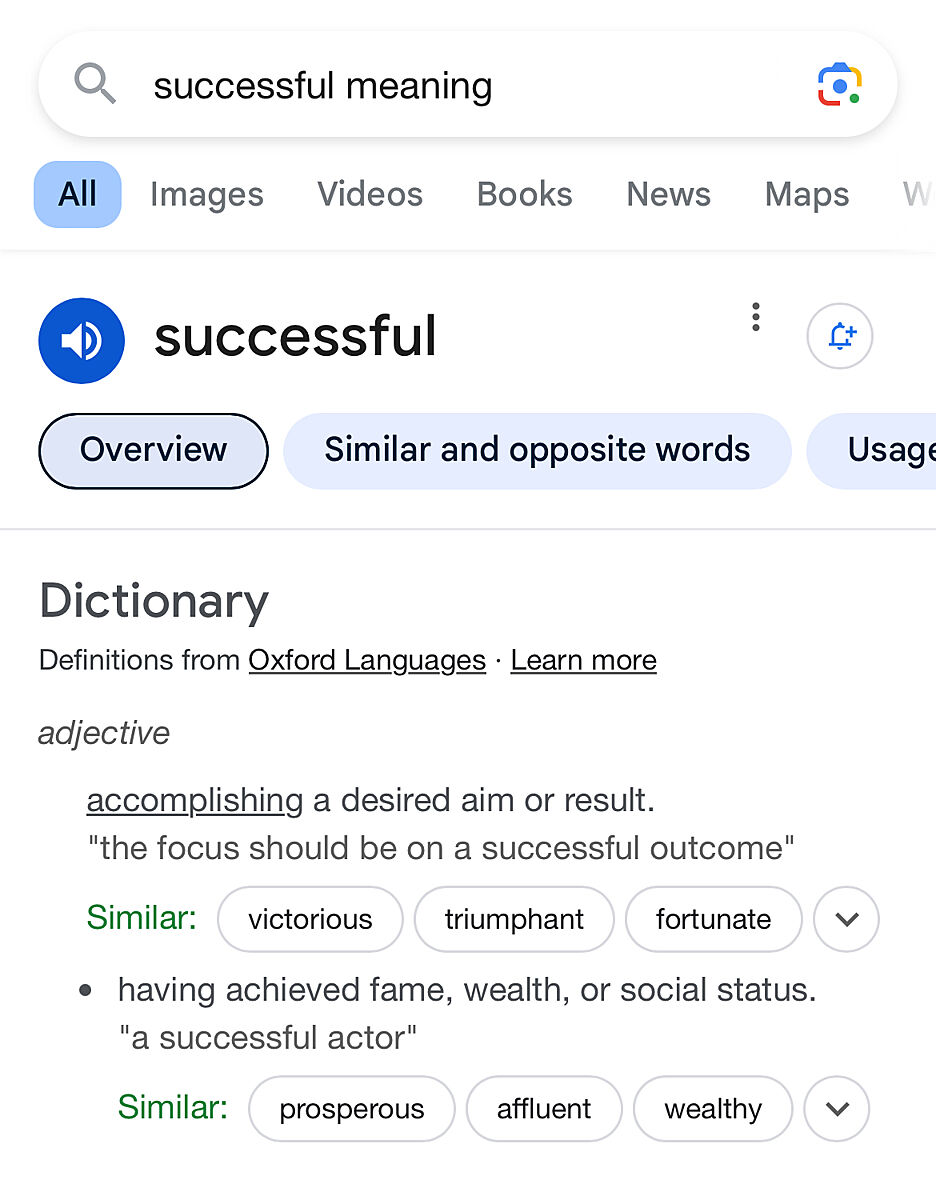Follow the underlined accomplishing word link
936x1200 pixels.
click(195, 800)
